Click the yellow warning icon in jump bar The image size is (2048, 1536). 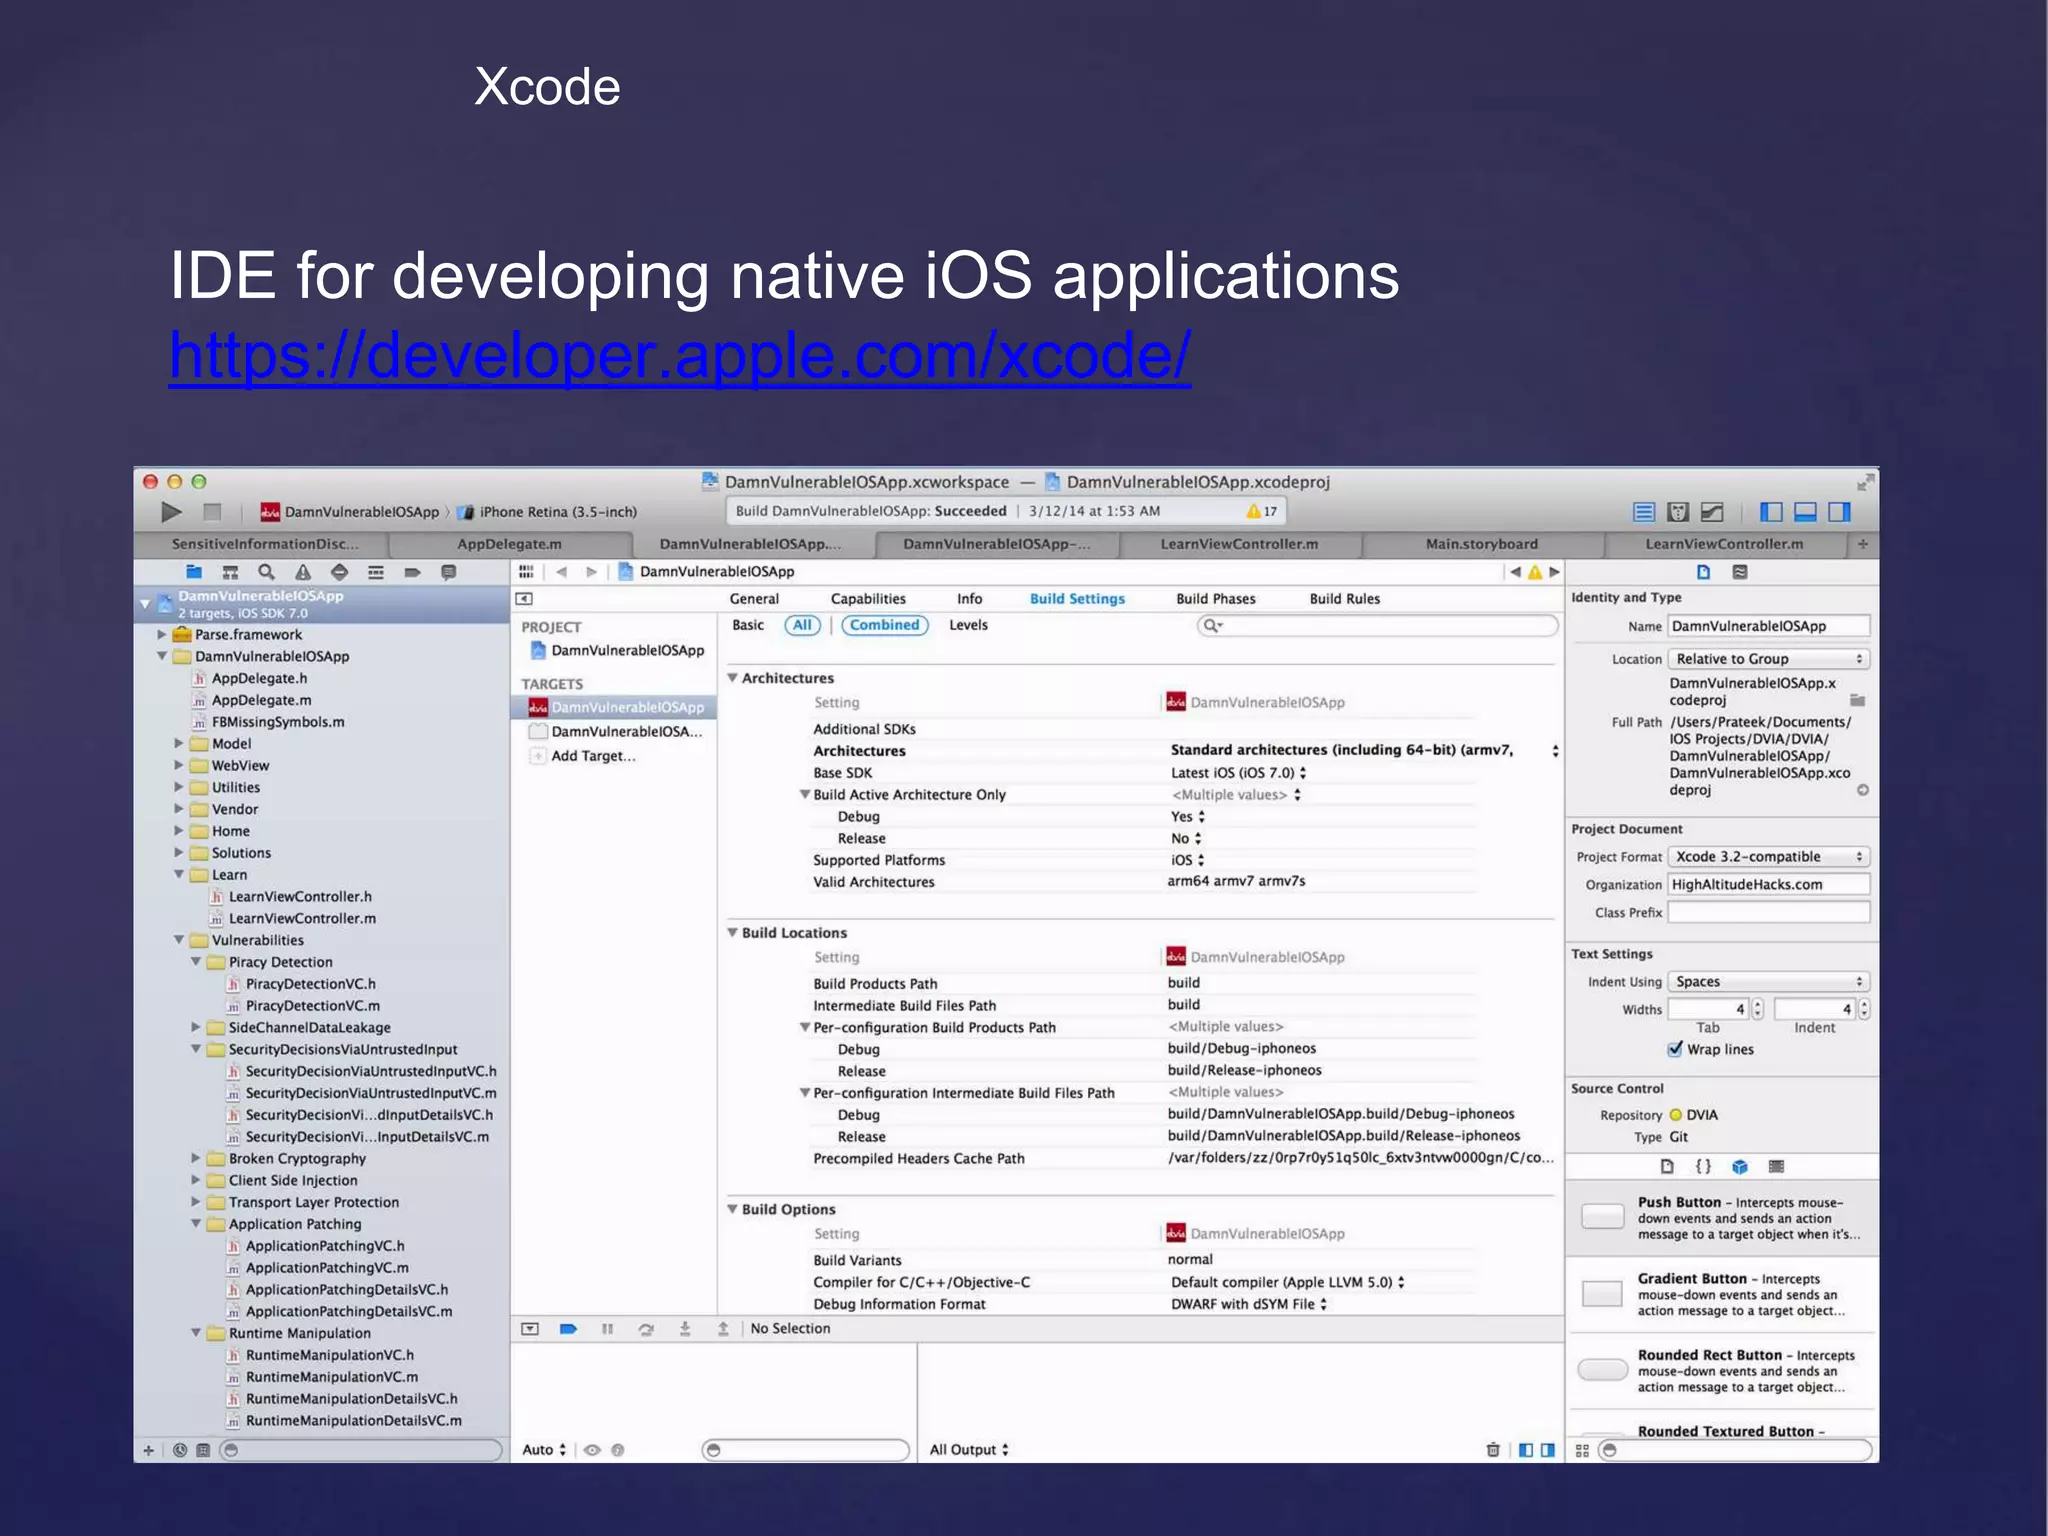[x=1535, y=572]
